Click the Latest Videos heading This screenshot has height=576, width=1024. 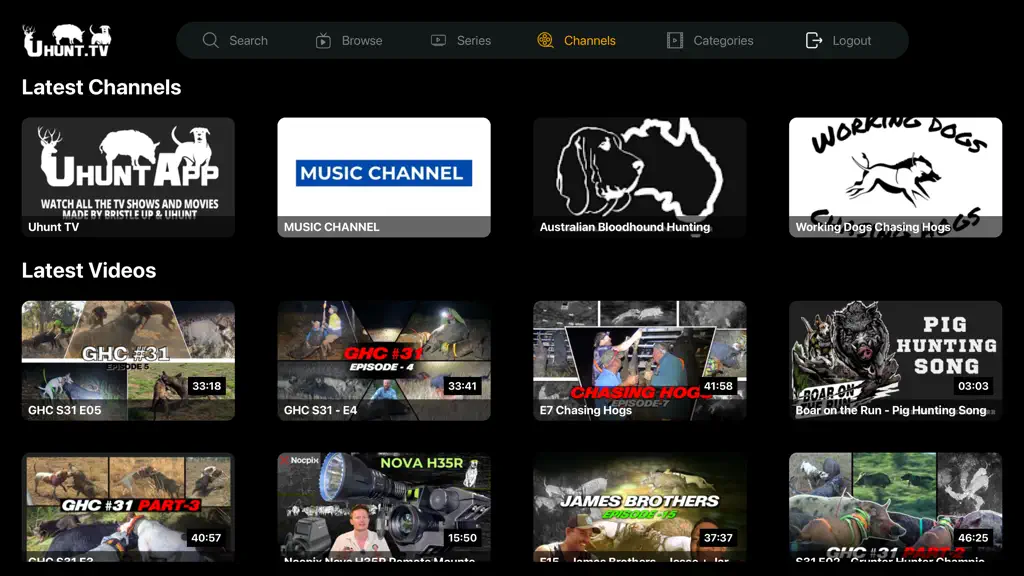point(89,270)
